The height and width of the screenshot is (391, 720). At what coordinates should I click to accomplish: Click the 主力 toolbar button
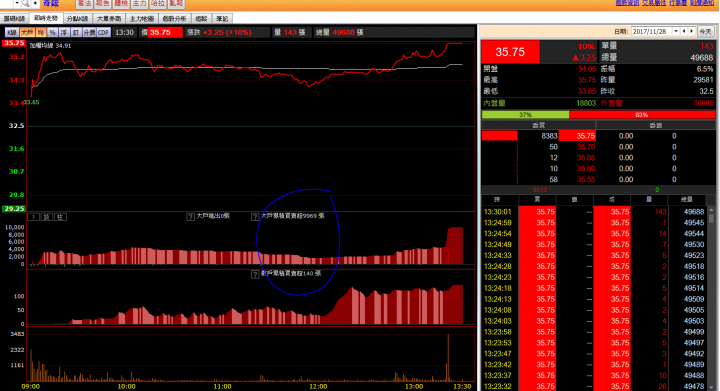point(139,4)
